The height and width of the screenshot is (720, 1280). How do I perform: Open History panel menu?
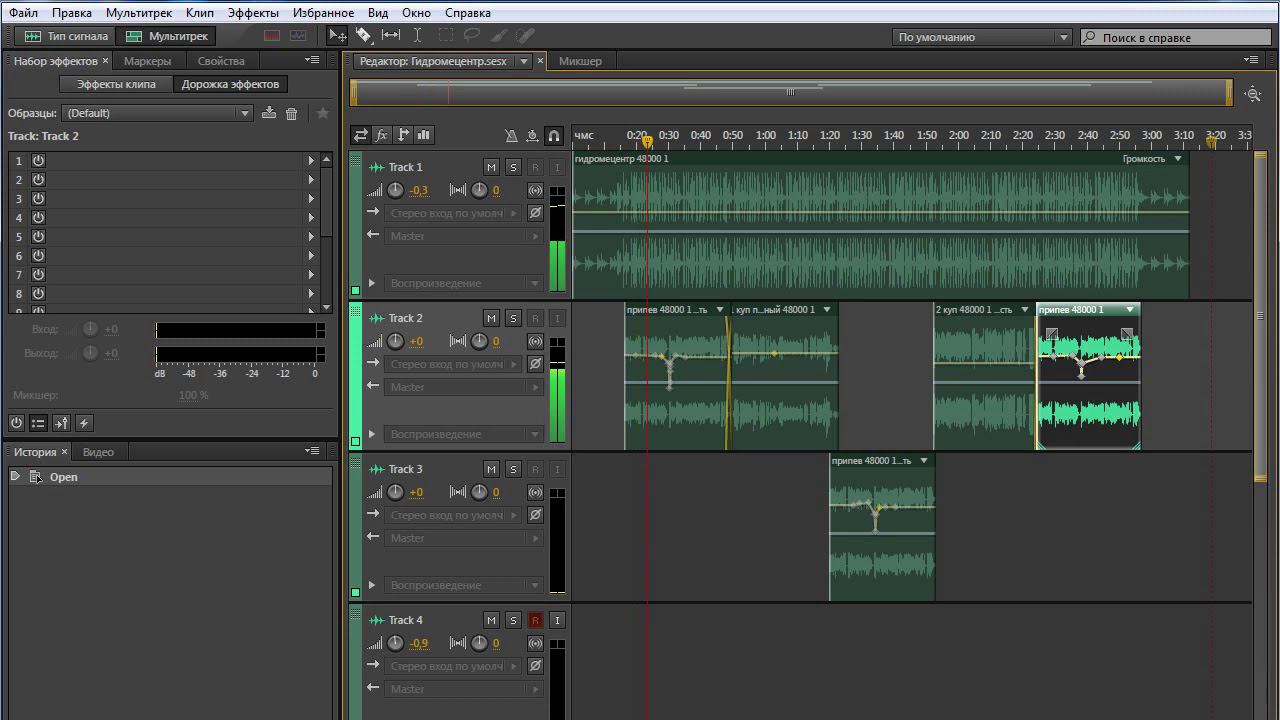tap(312, 452)
